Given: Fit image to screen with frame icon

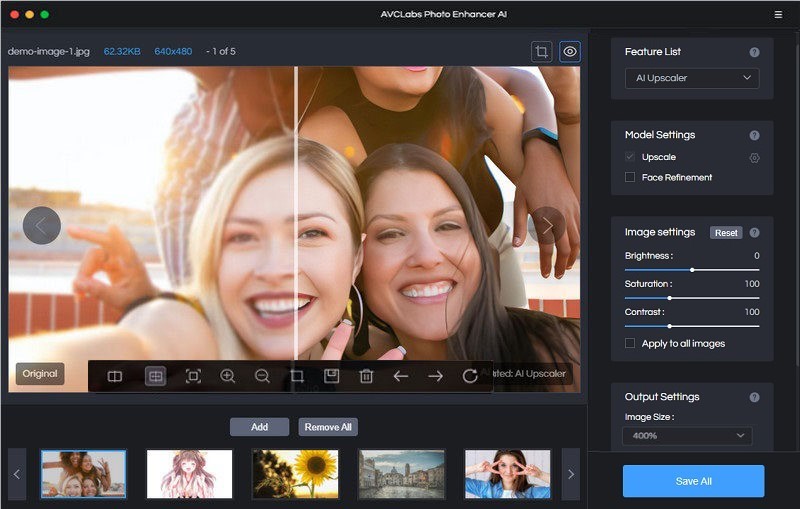Looking at the screenshot, I should click(x=193, y=376).
